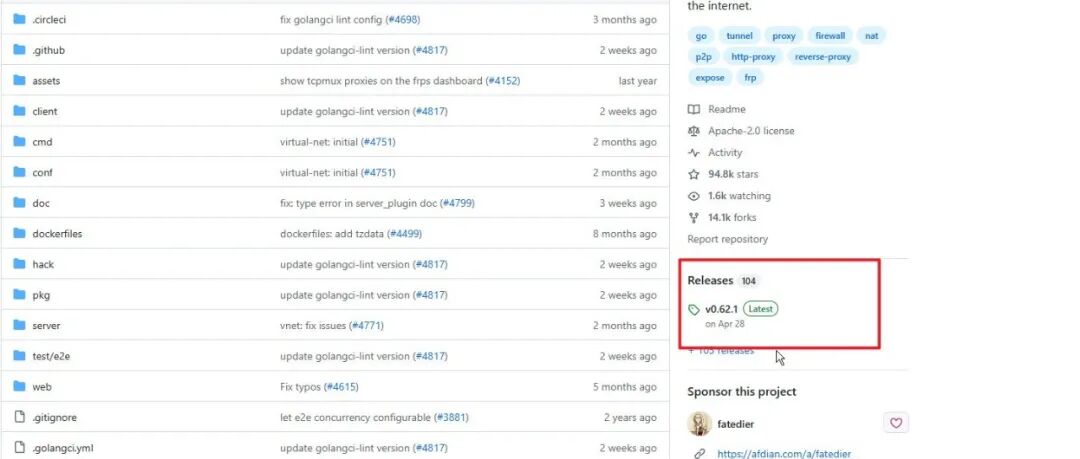Open the server directory

tap(46, 325)
